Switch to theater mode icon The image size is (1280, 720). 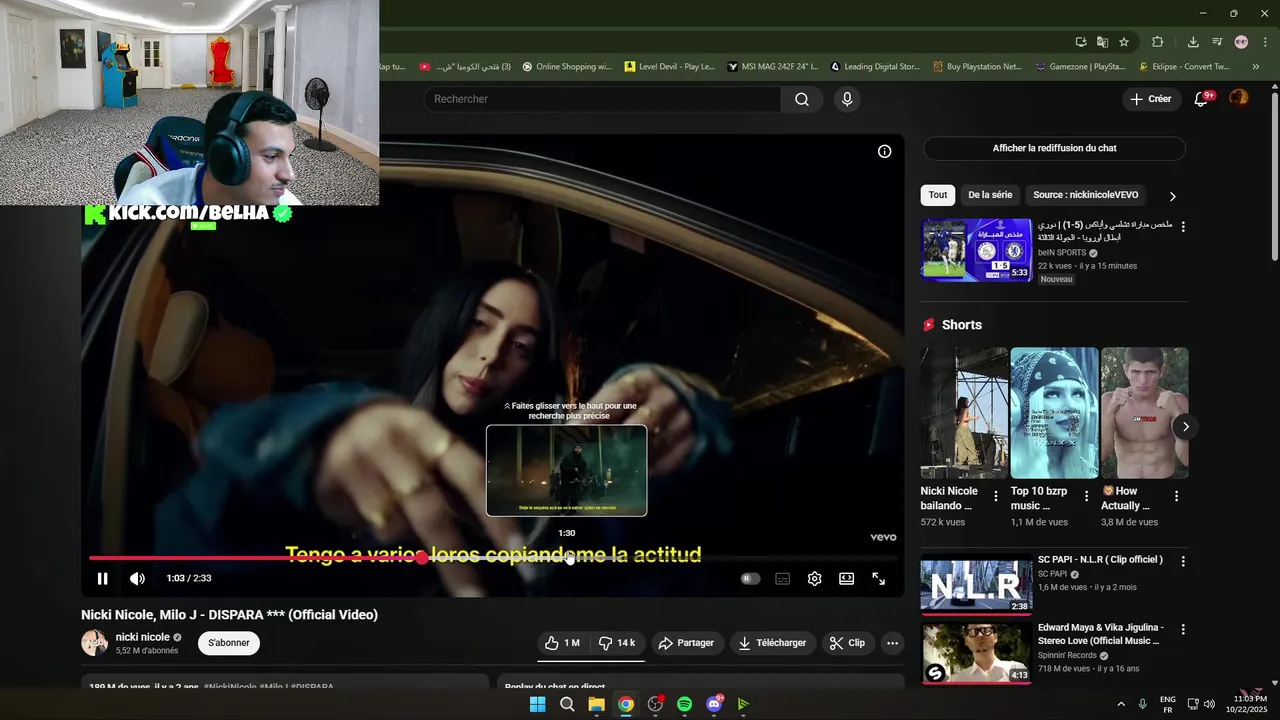847,579
